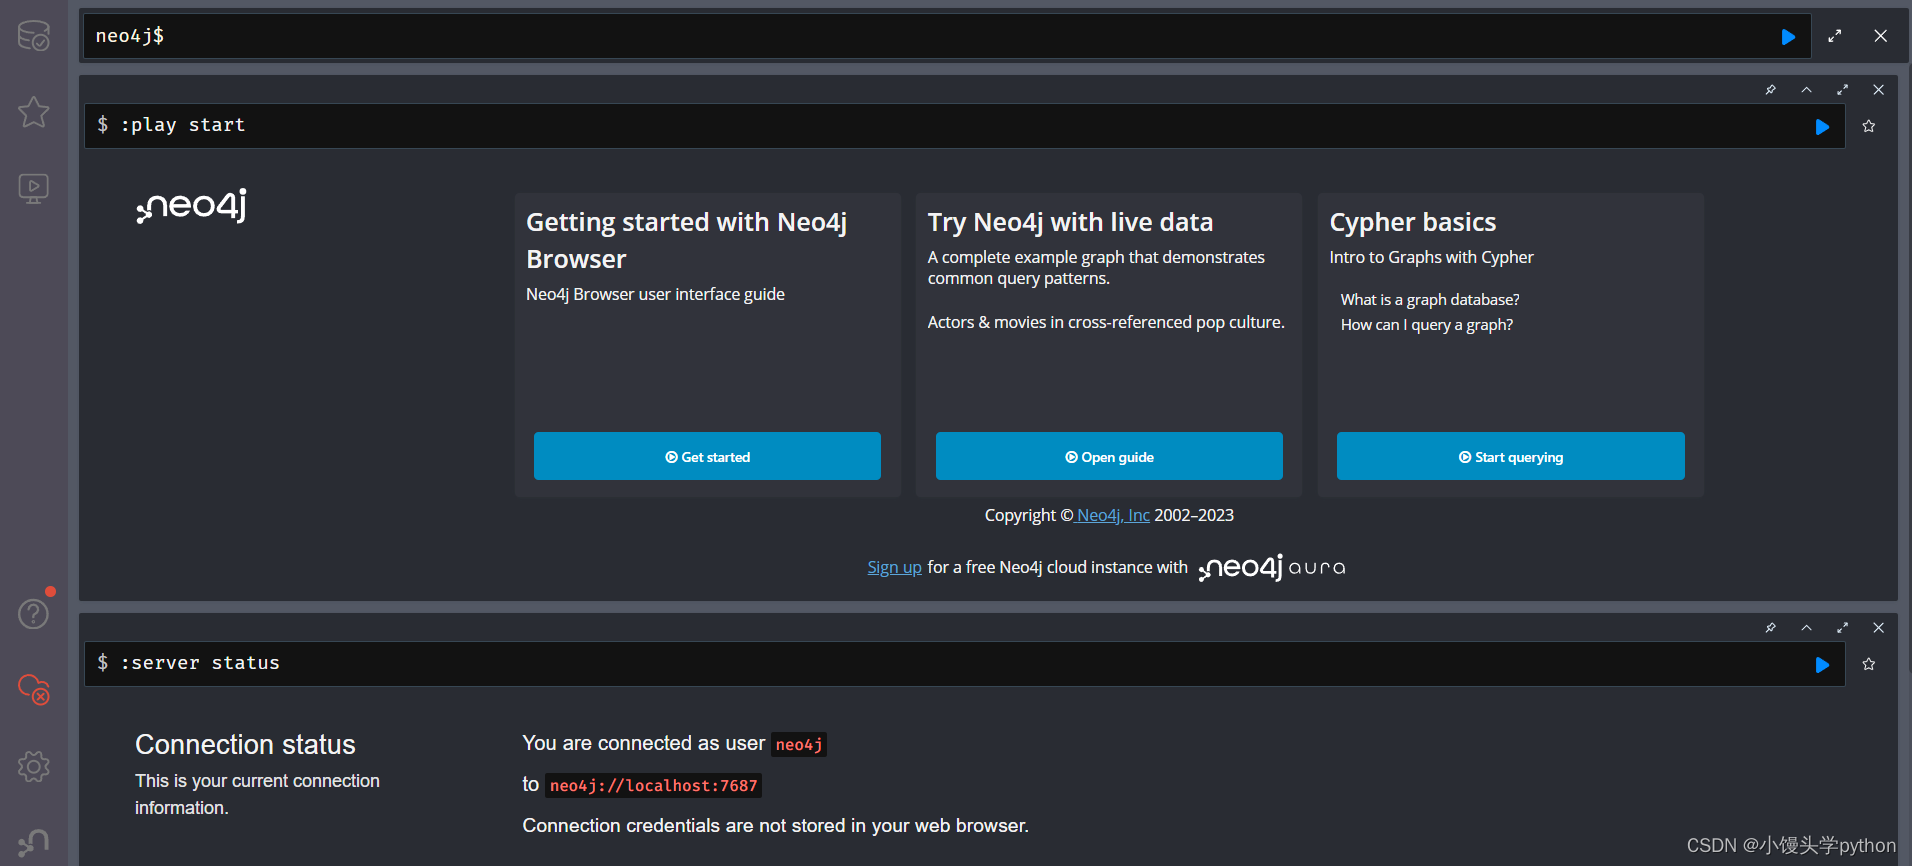
Task: Save :play start as favorite
Action: 1869,126
